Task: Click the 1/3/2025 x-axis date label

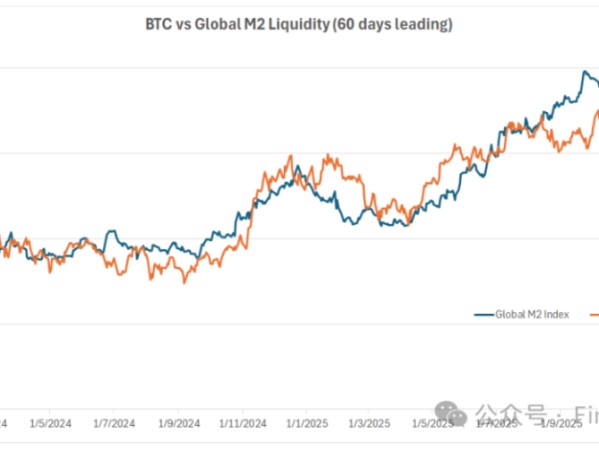Action: coord(369,423)
